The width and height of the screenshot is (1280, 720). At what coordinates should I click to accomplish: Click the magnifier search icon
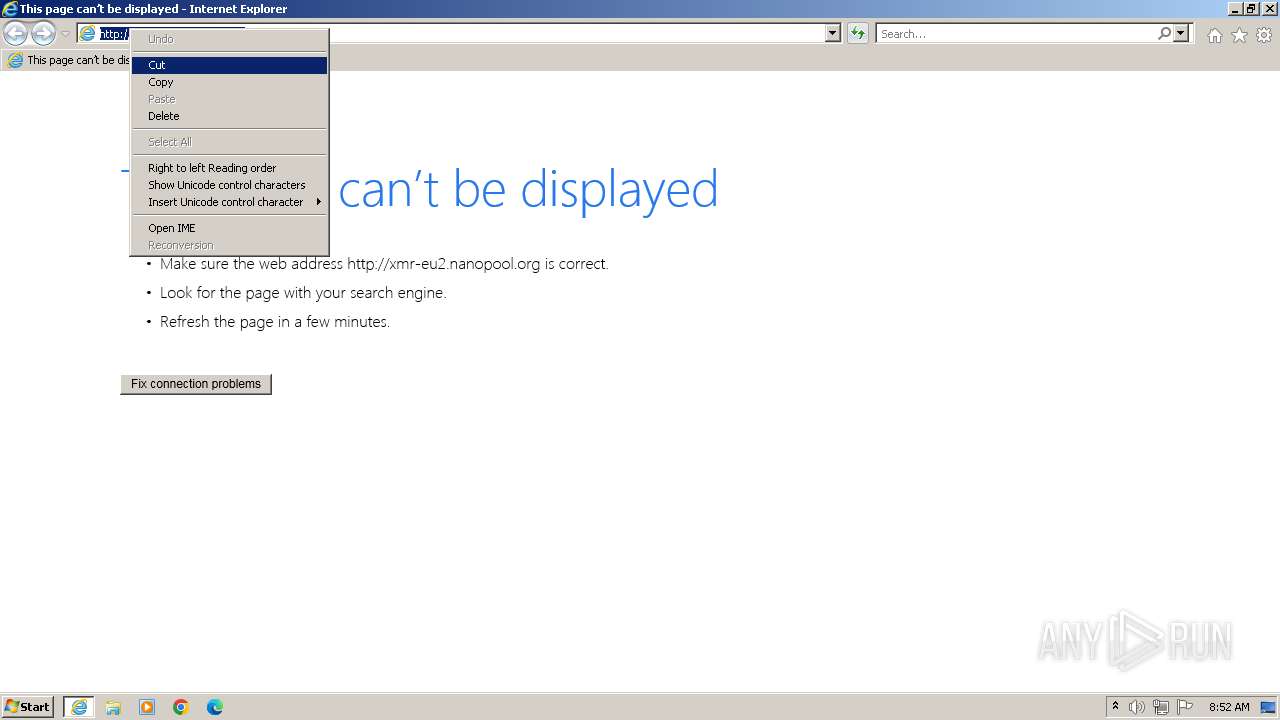(x=1164, y=34)
